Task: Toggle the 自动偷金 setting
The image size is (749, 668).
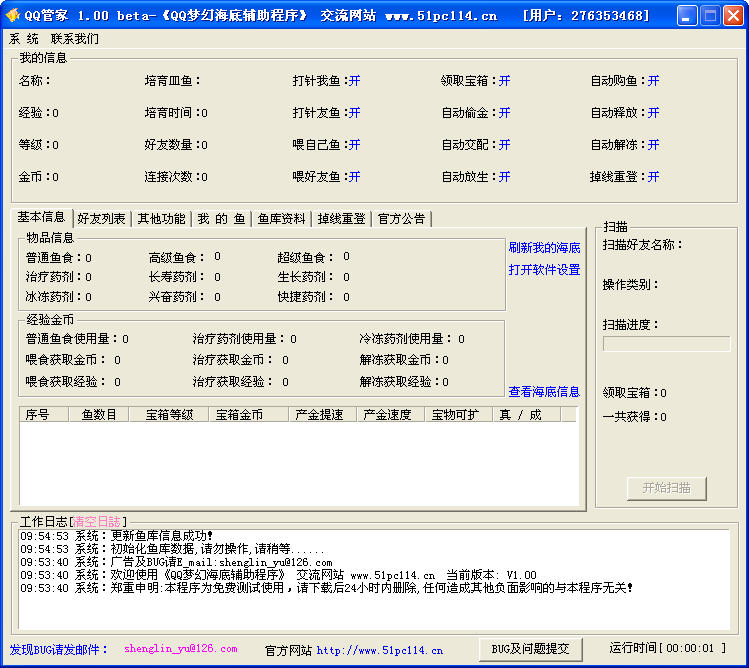Action: coord(504,113)
